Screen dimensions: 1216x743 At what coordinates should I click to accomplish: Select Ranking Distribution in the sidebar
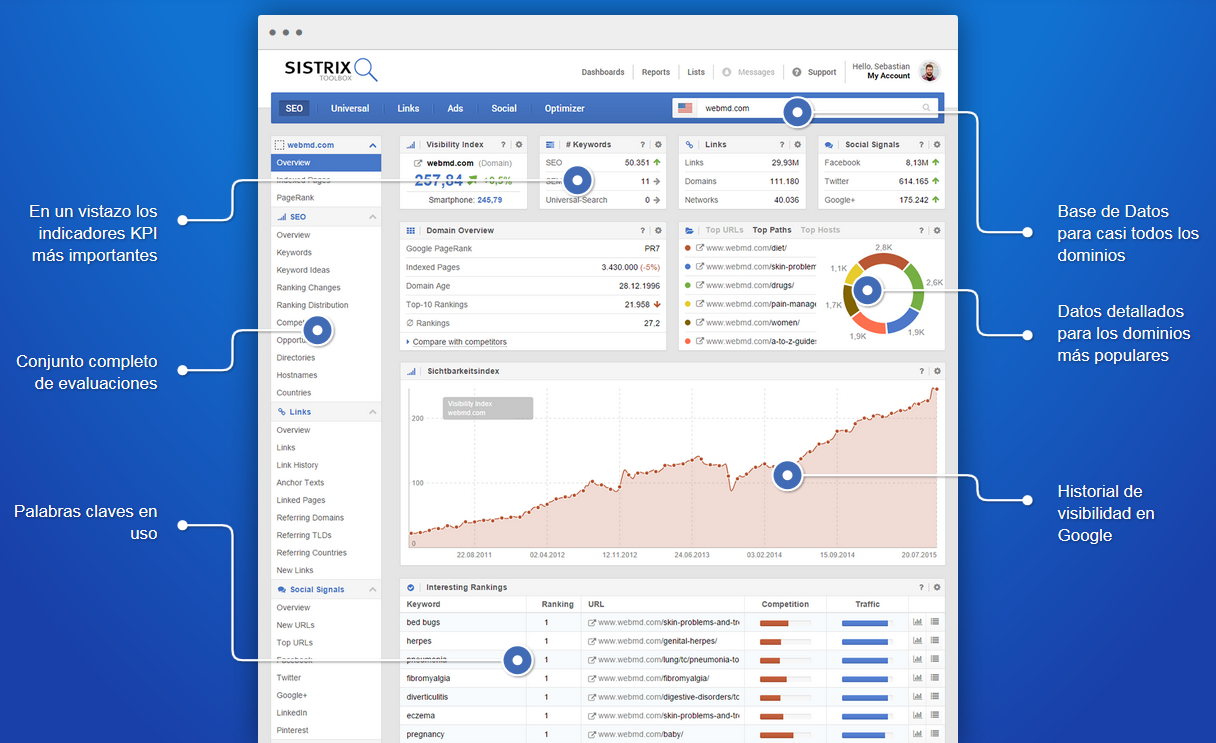coord(313,305)
